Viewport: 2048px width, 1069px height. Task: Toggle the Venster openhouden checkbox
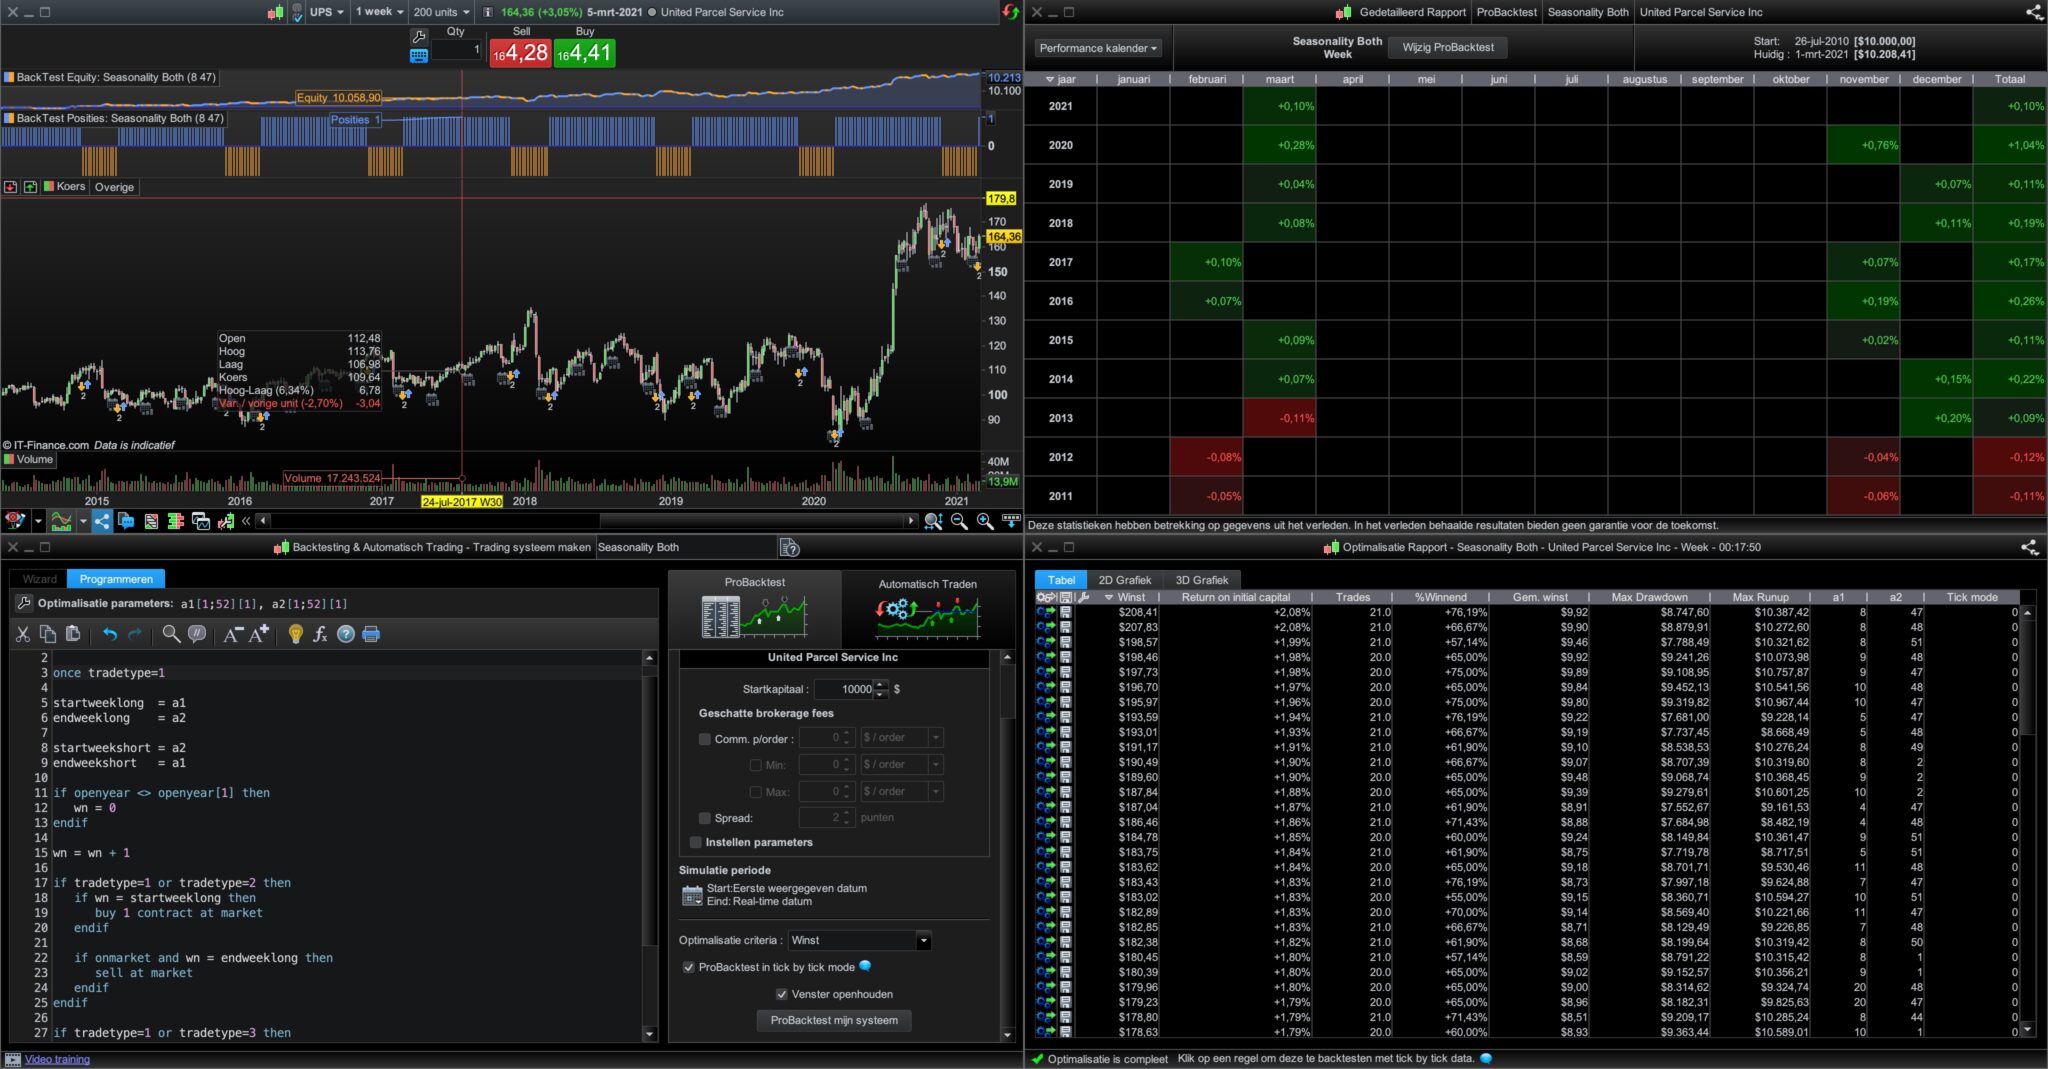point(781,994)
